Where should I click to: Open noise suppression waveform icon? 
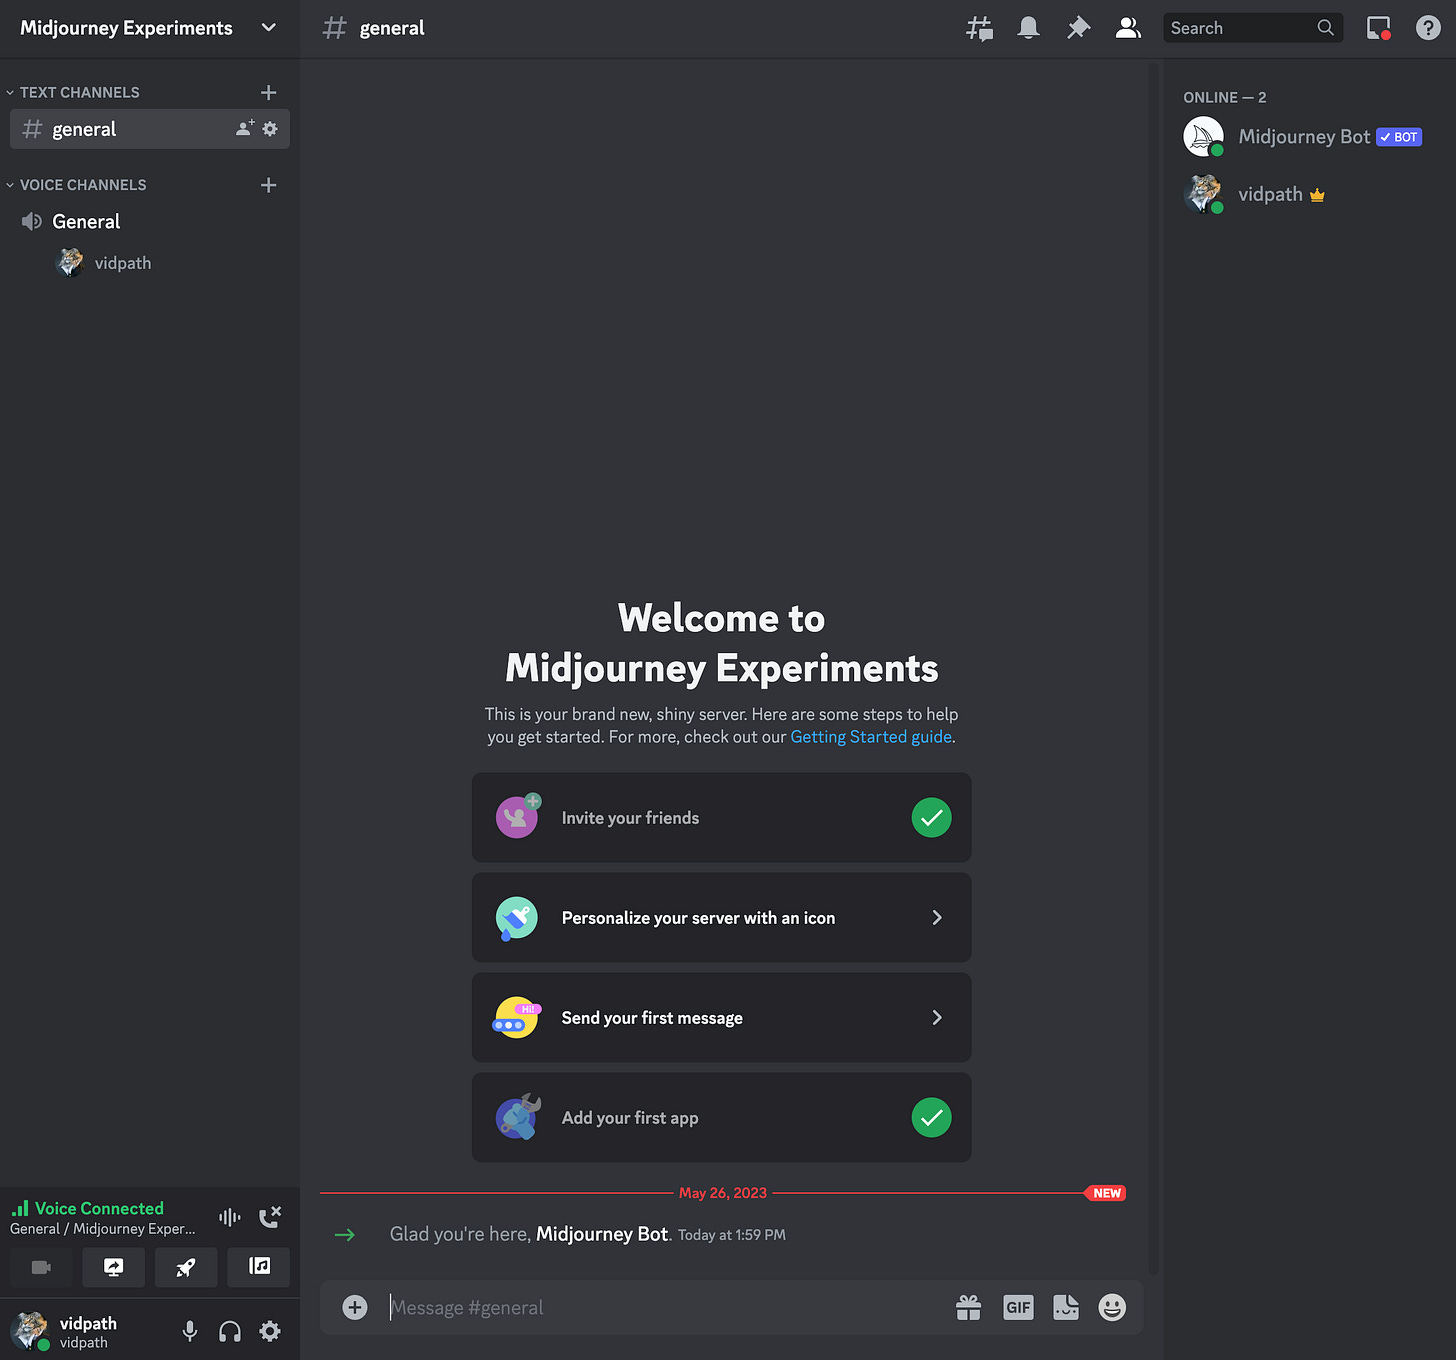(x=230, y=1217)
